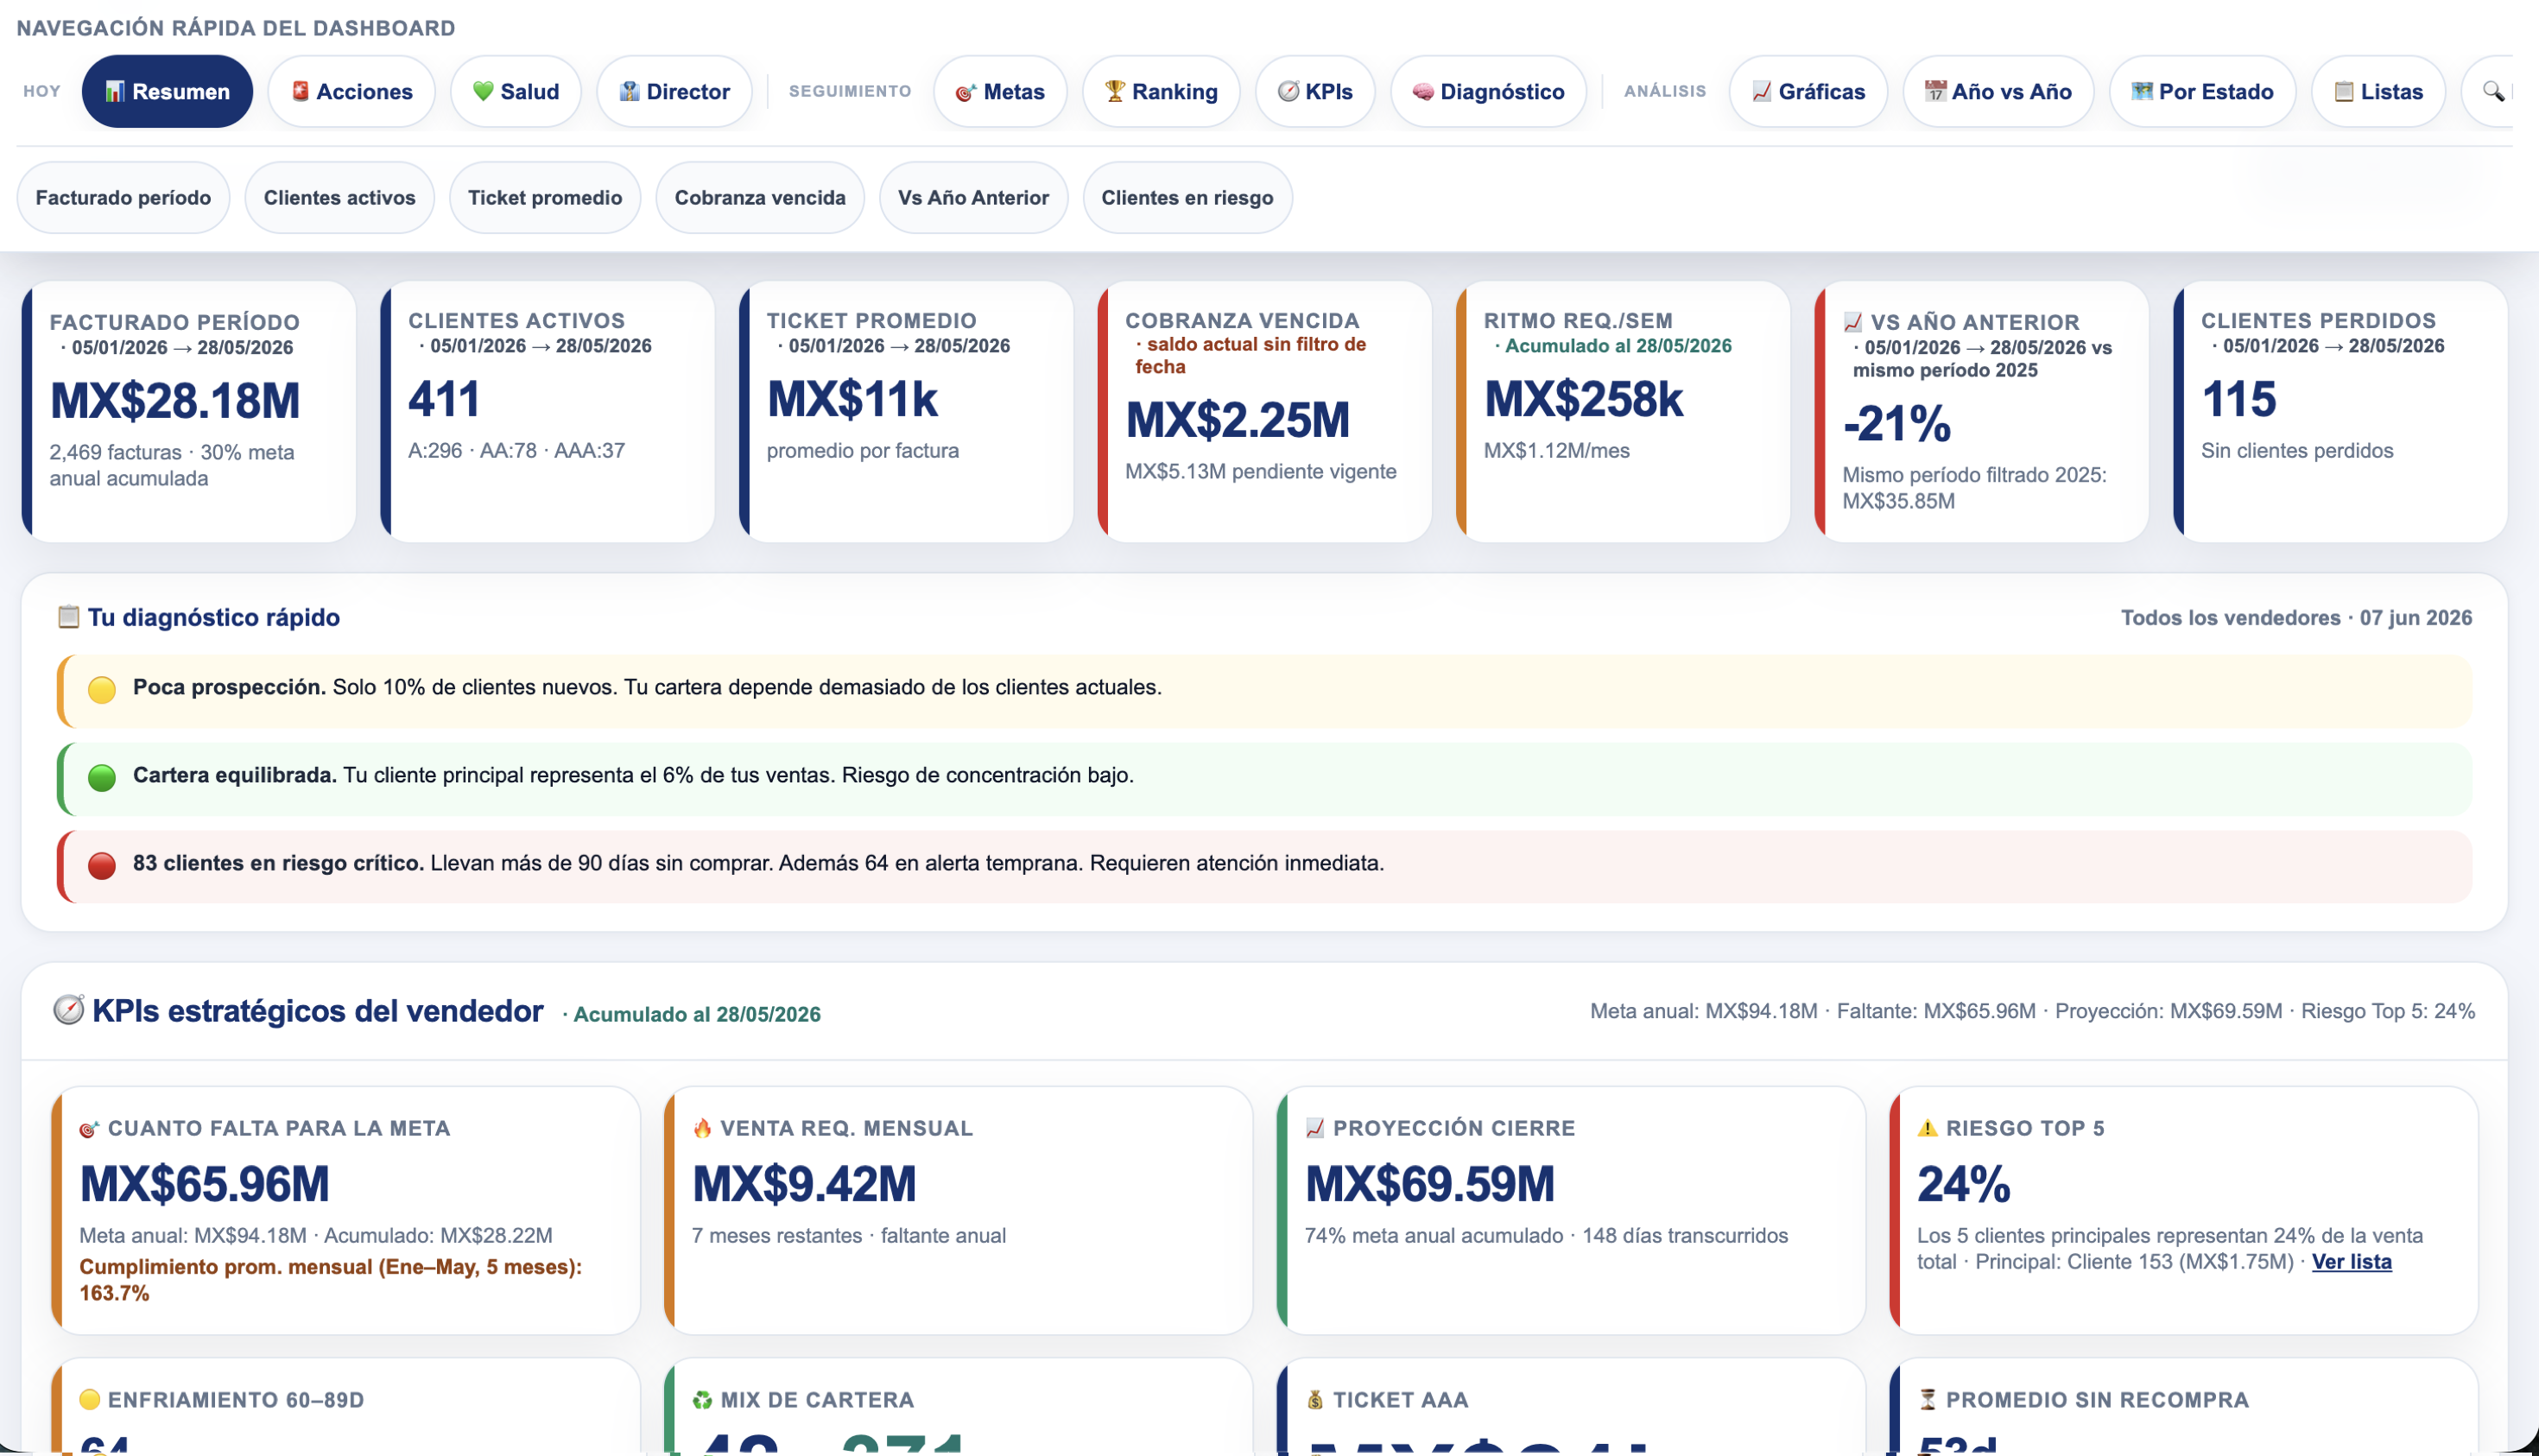Click the trophy icon on Ranking
The width and height of the screenshot is (2539, 1456).
(x=1115, y=91)
